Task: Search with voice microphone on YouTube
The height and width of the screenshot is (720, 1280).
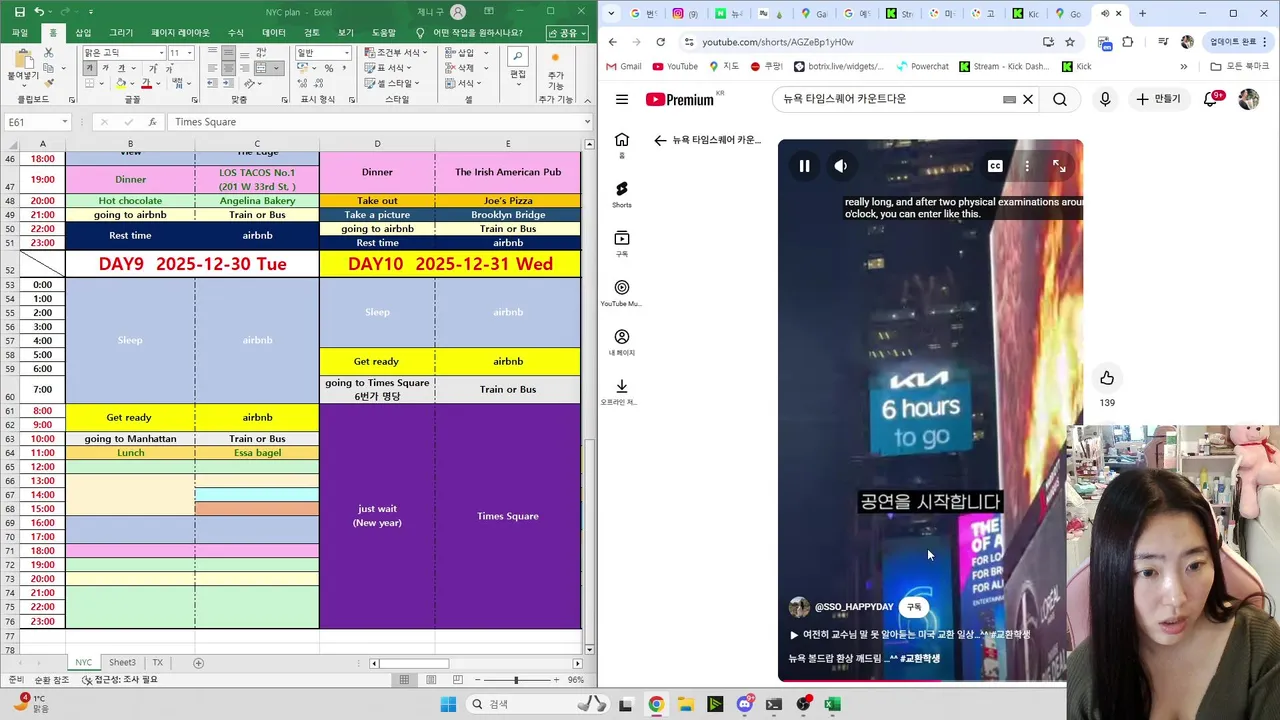Action: (1105, 99)
